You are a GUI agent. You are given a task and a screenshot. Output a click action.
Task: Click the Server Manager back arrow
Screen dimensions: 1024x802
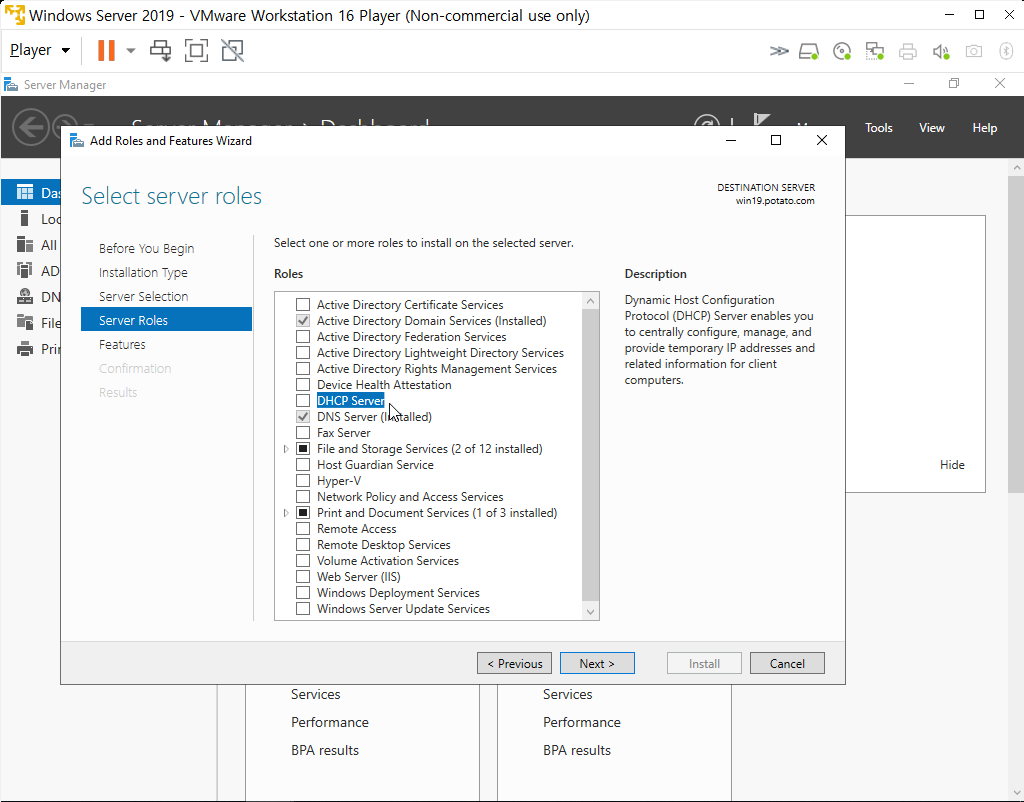pos(31,127)
